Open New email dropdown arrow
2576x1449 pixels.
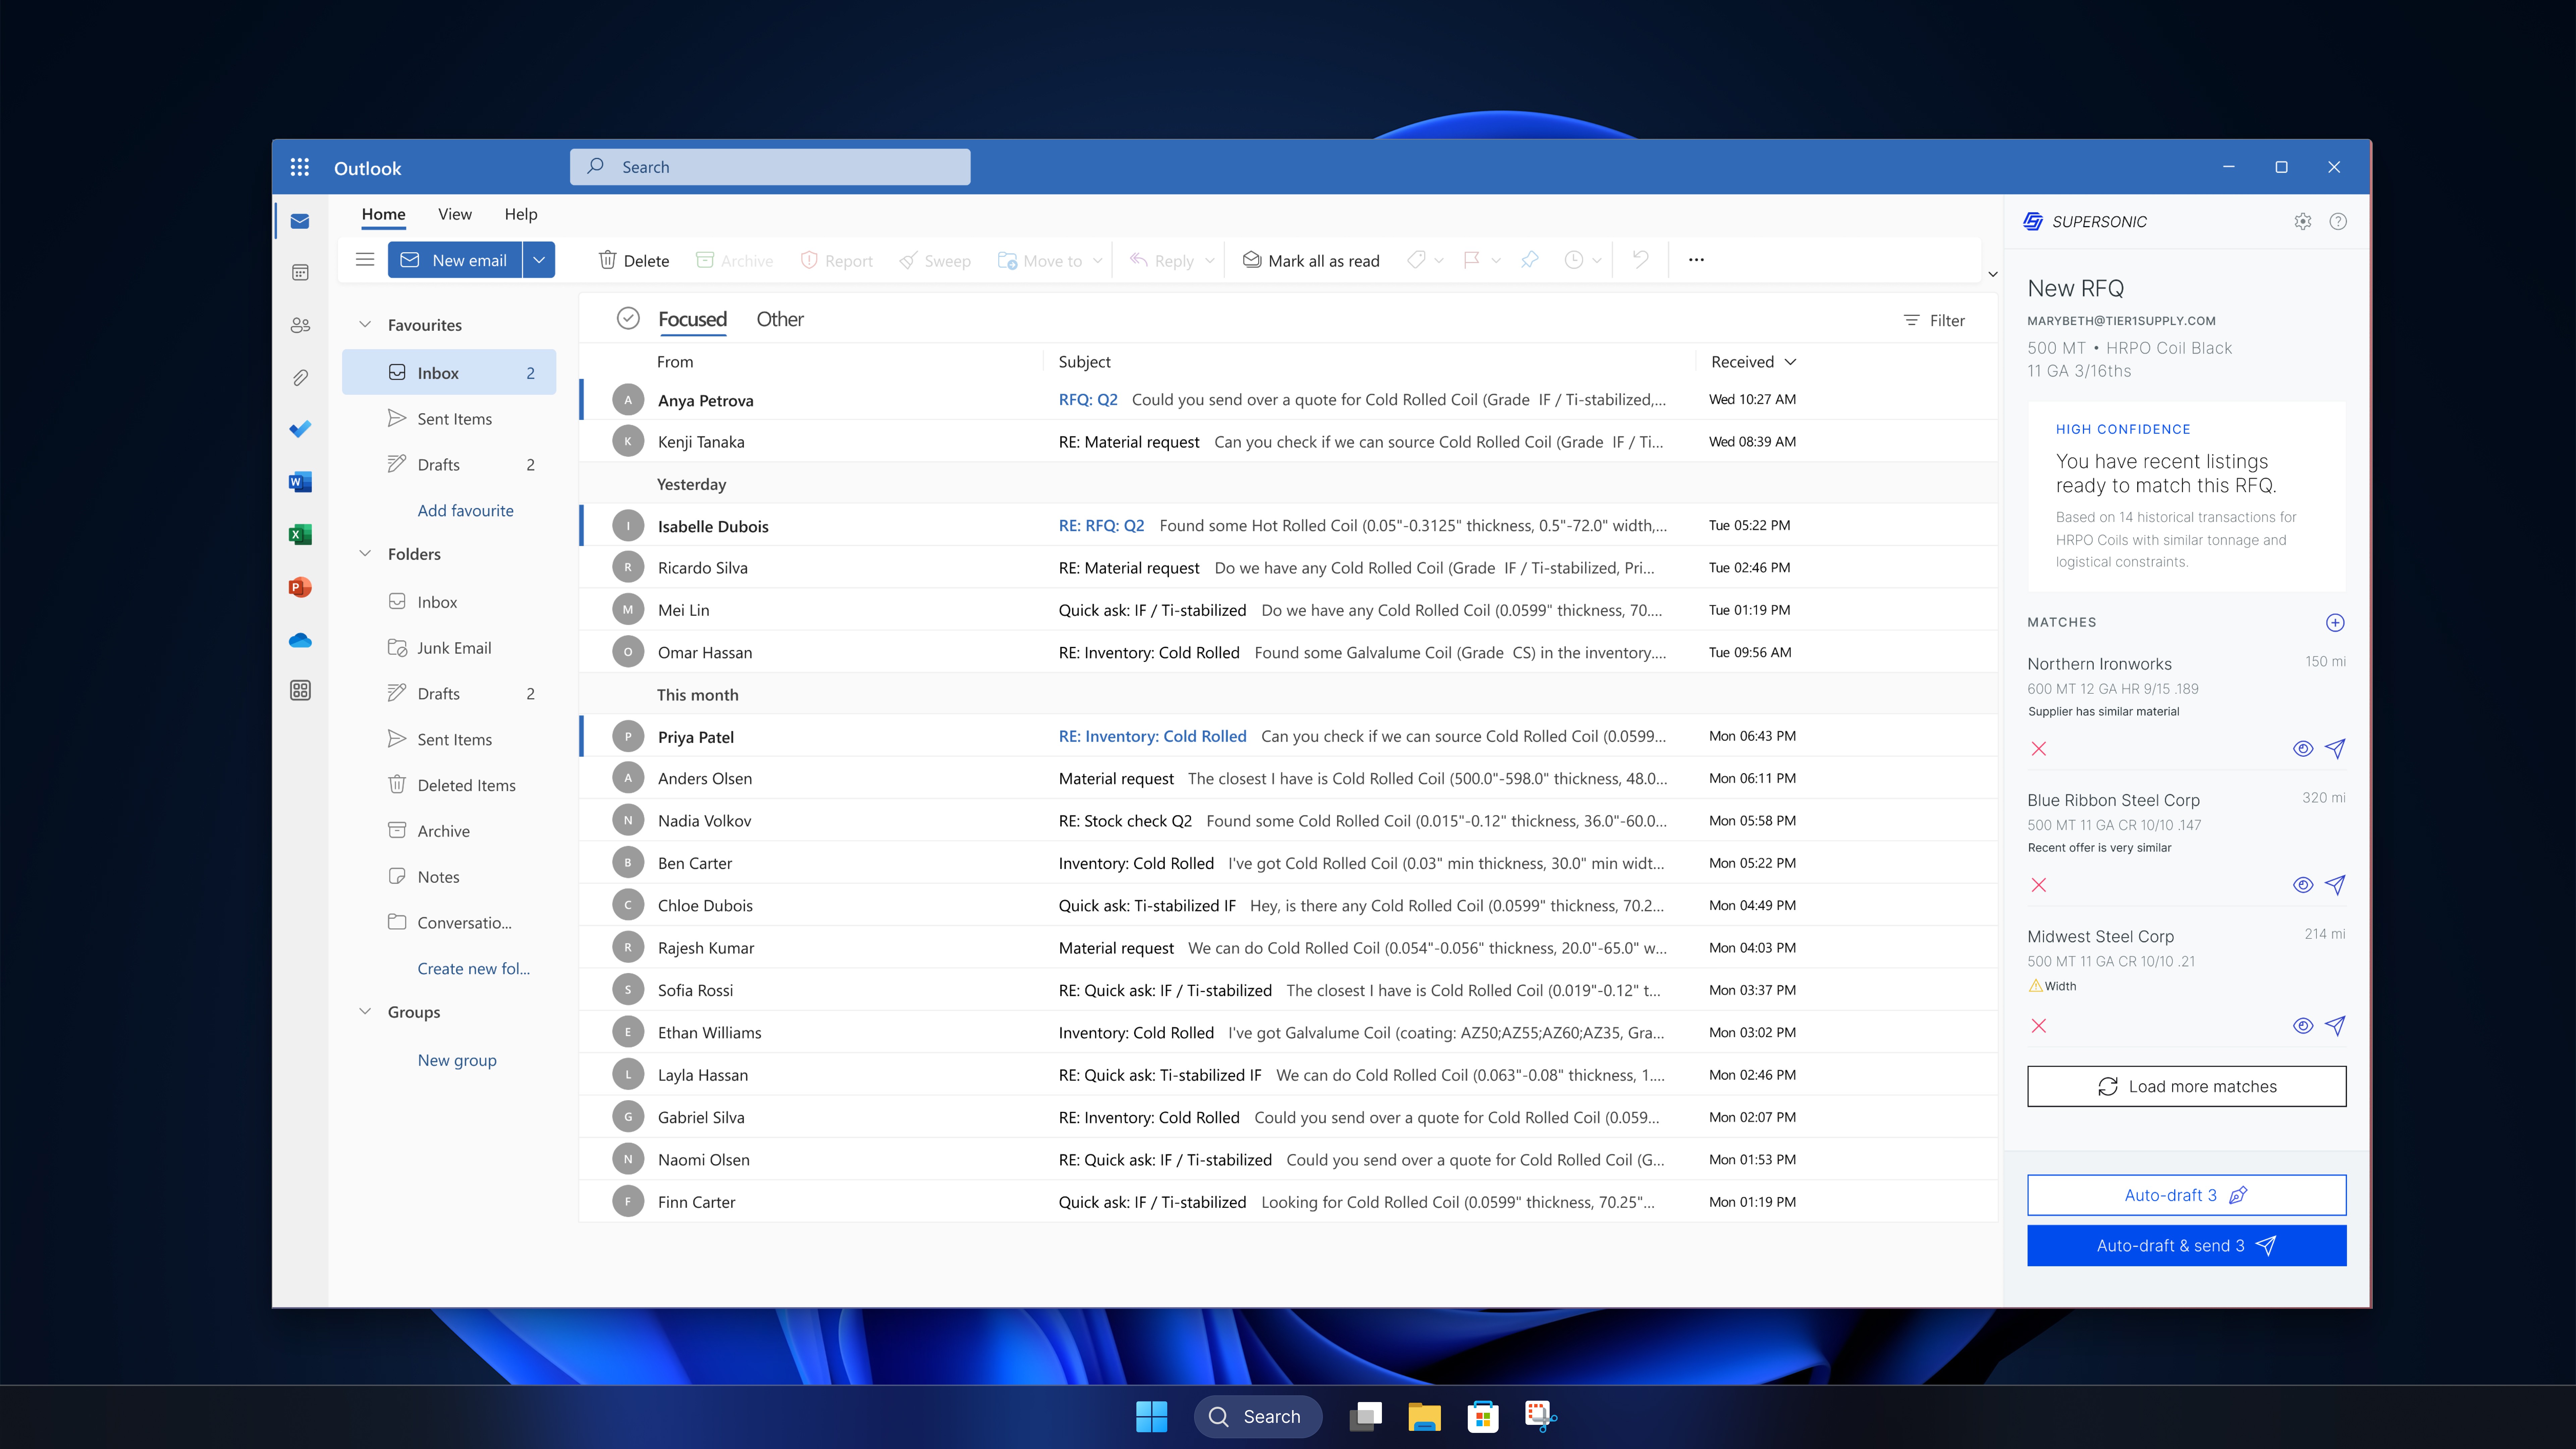539,260
